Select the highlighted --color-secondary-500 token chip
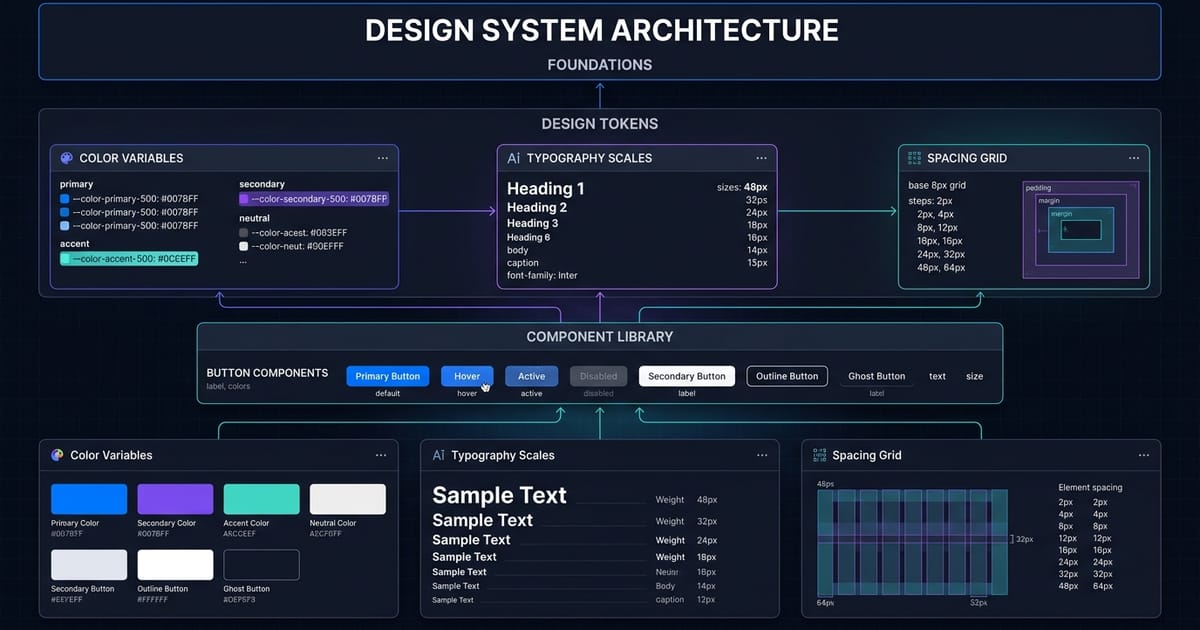The image size is (1200, 630). [x=313, y=199]
